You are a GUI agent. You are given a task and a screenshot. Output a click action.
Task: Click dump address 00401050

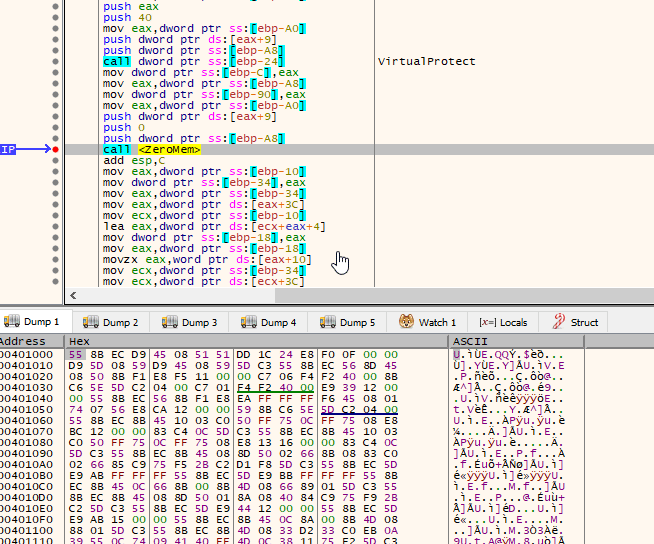click(27, 410)
